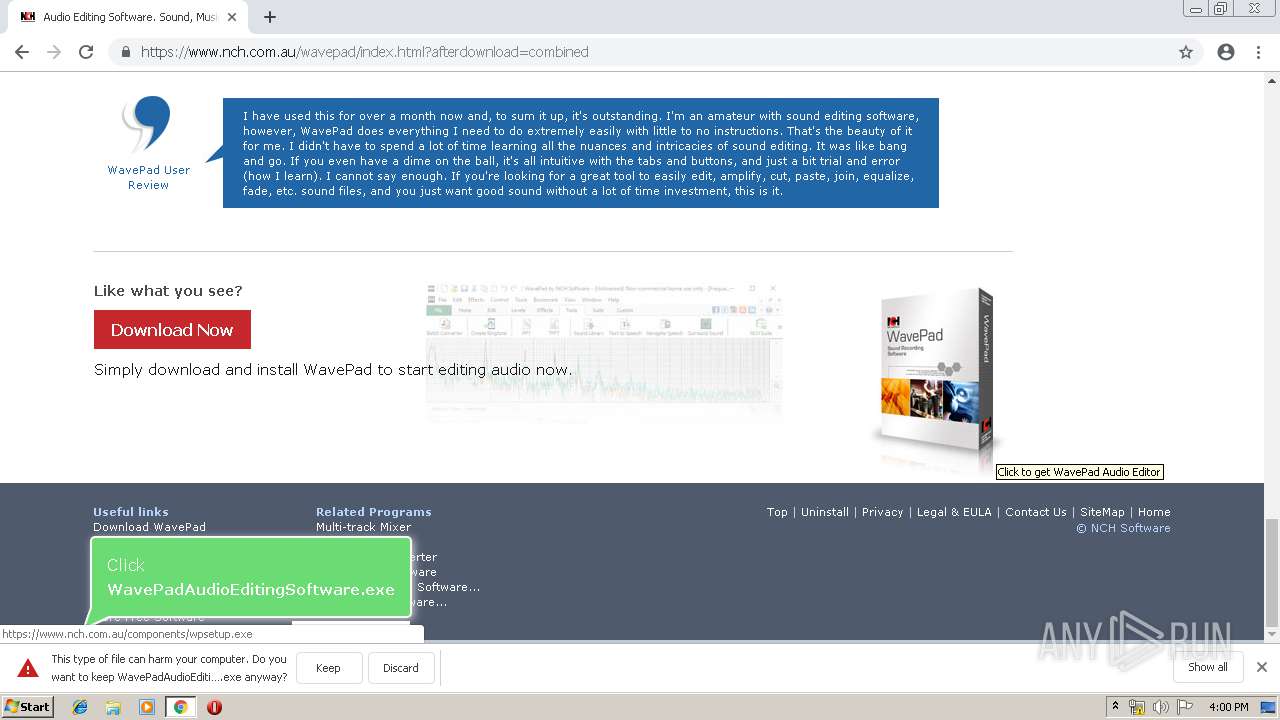Go forward to next page
Viewport: 1280px width, 720px height.
click(54, 52)
